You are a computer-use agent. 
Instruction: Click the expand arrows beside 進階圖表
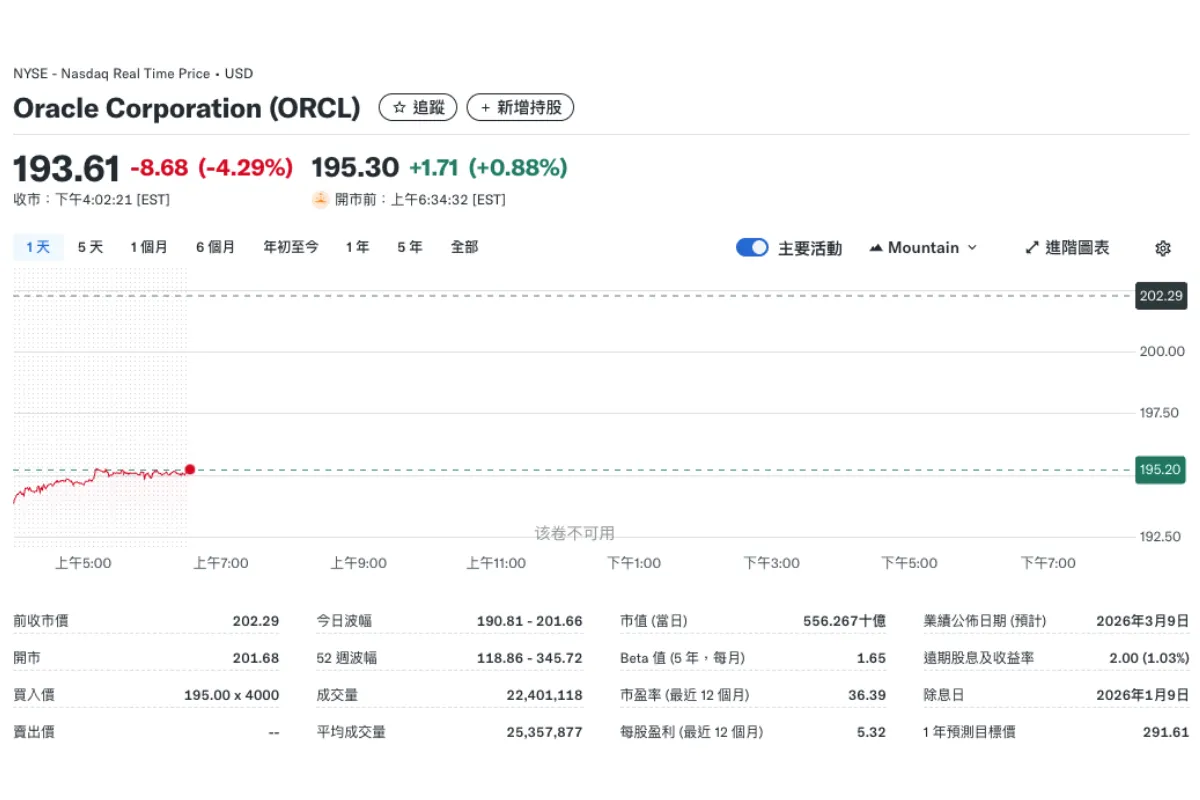(1031, 247)
